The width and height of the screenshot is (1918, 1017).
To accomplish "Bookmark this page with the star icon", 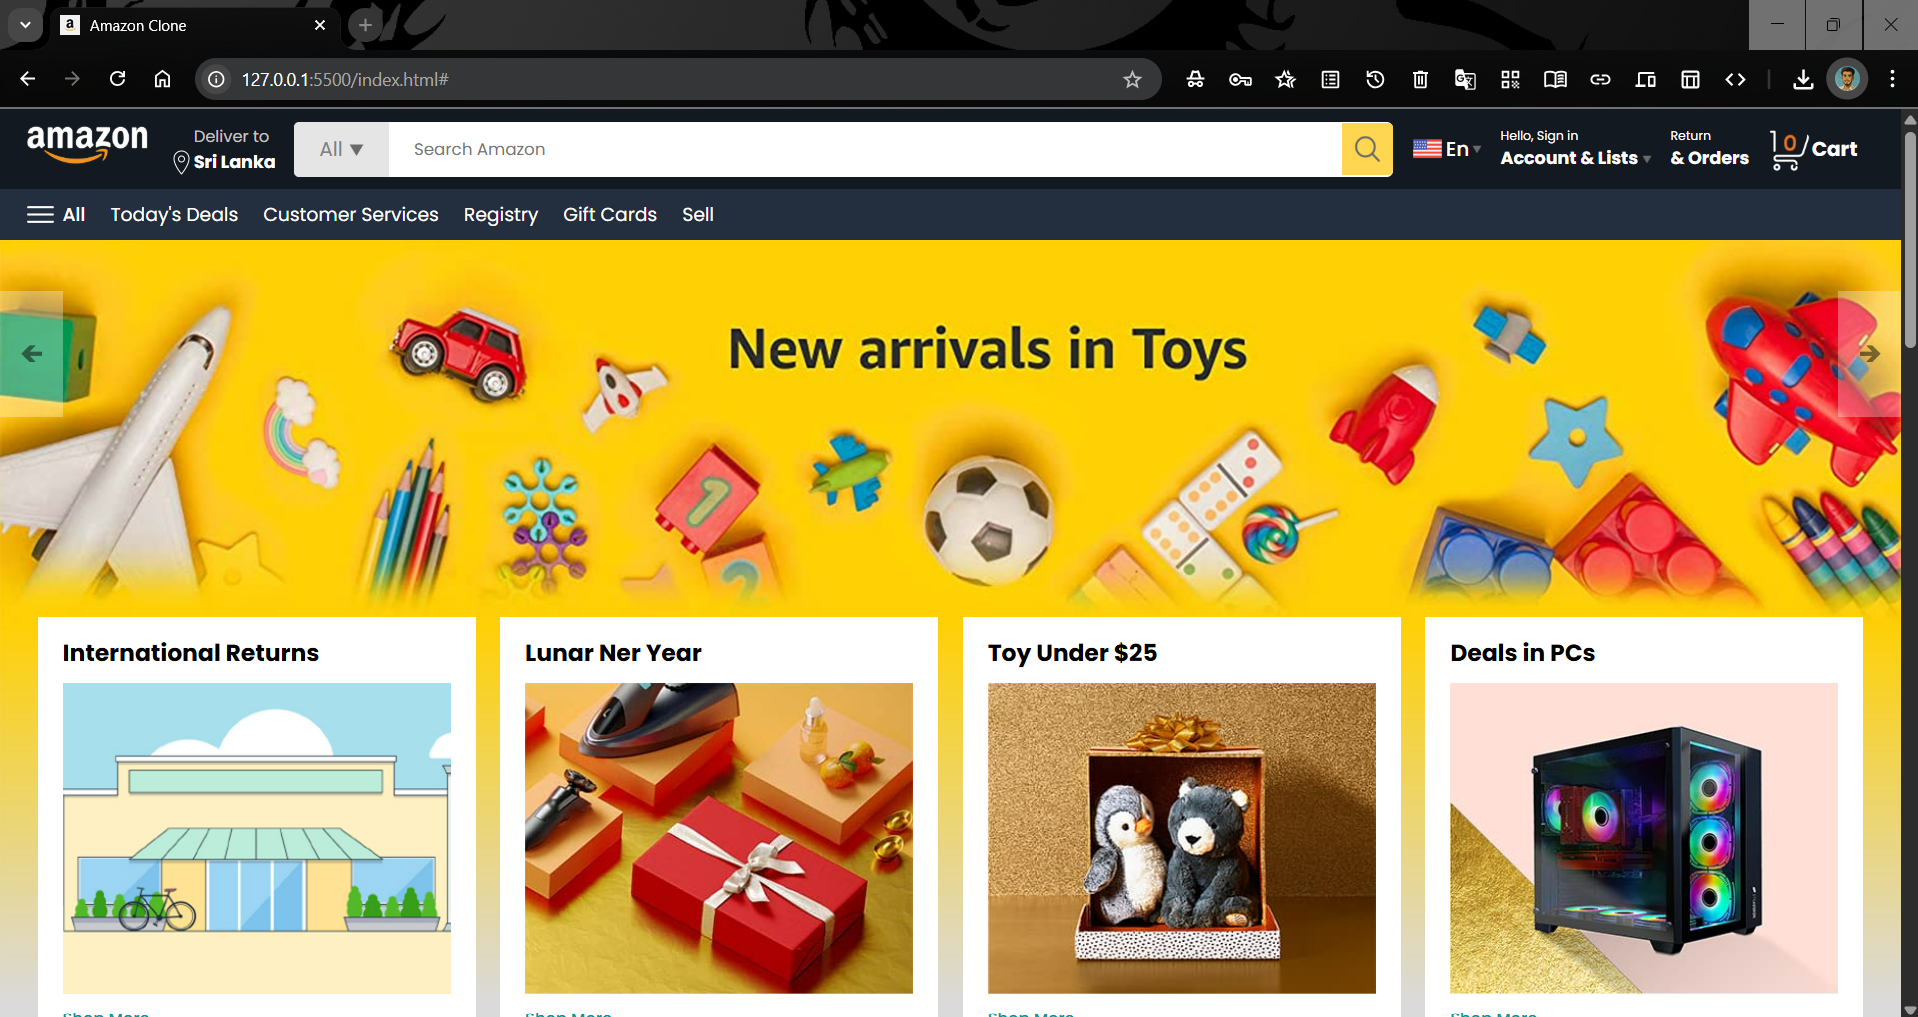I will [x=1132, y=79].
